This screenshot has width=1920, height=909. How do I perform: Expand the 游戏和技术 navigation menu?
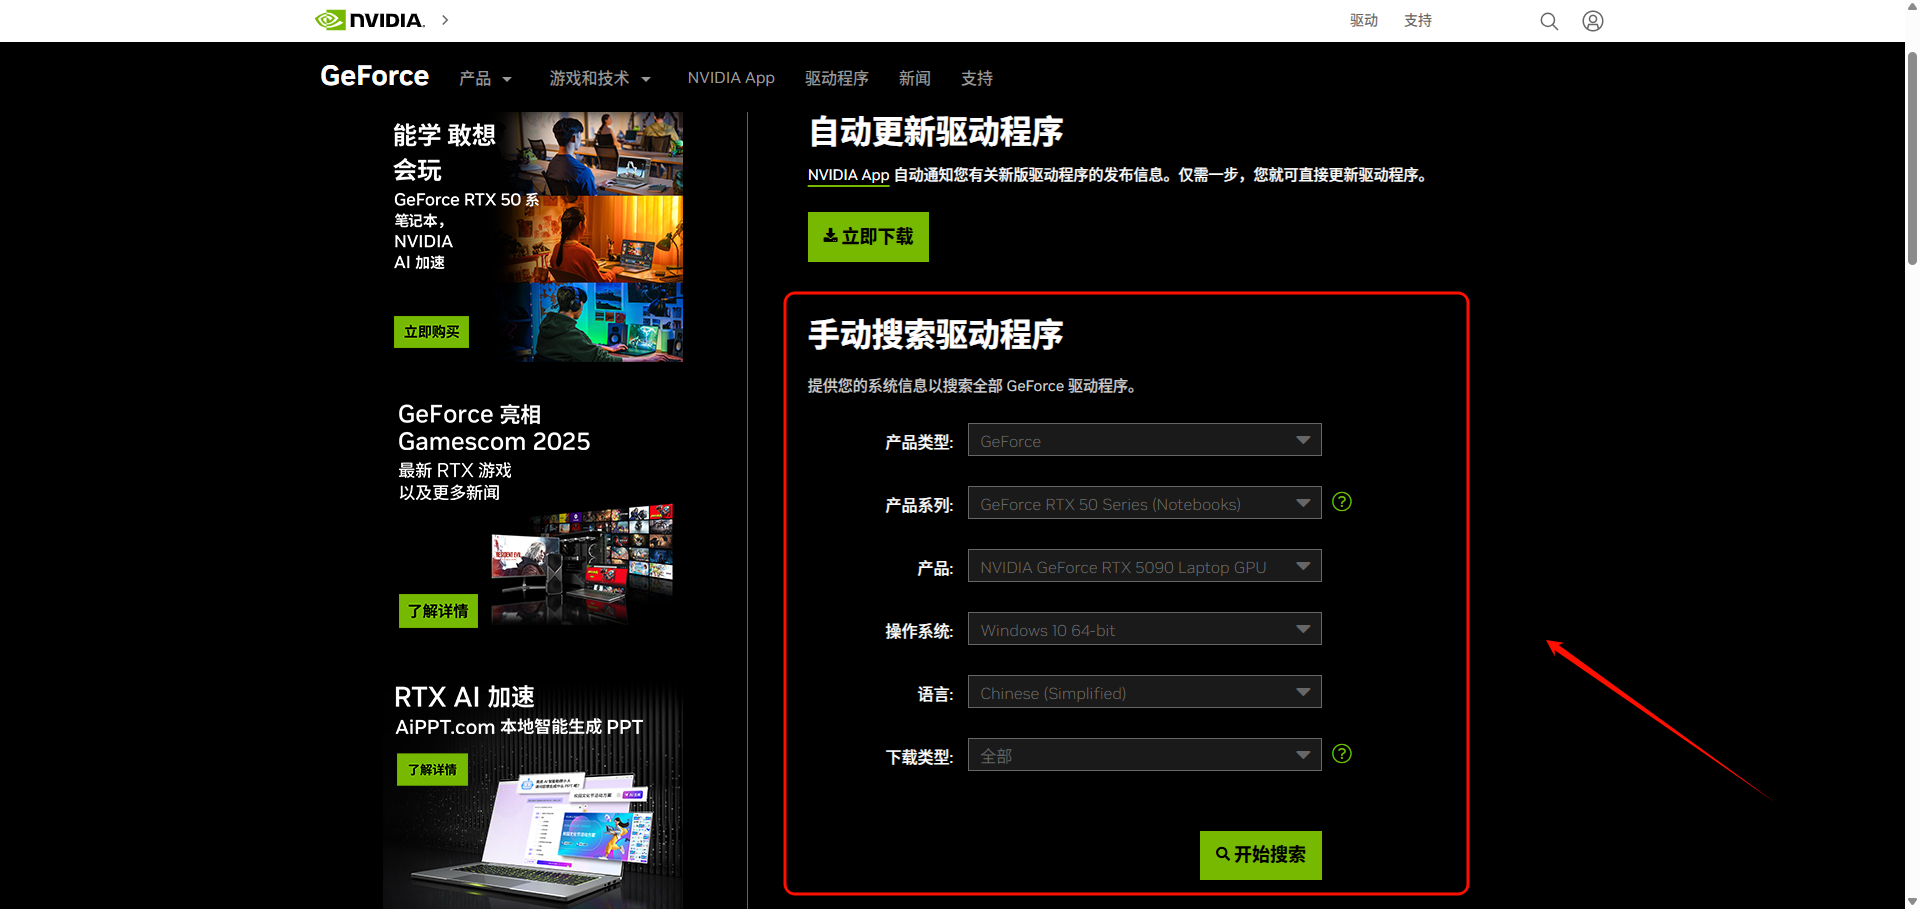point(600,78)
